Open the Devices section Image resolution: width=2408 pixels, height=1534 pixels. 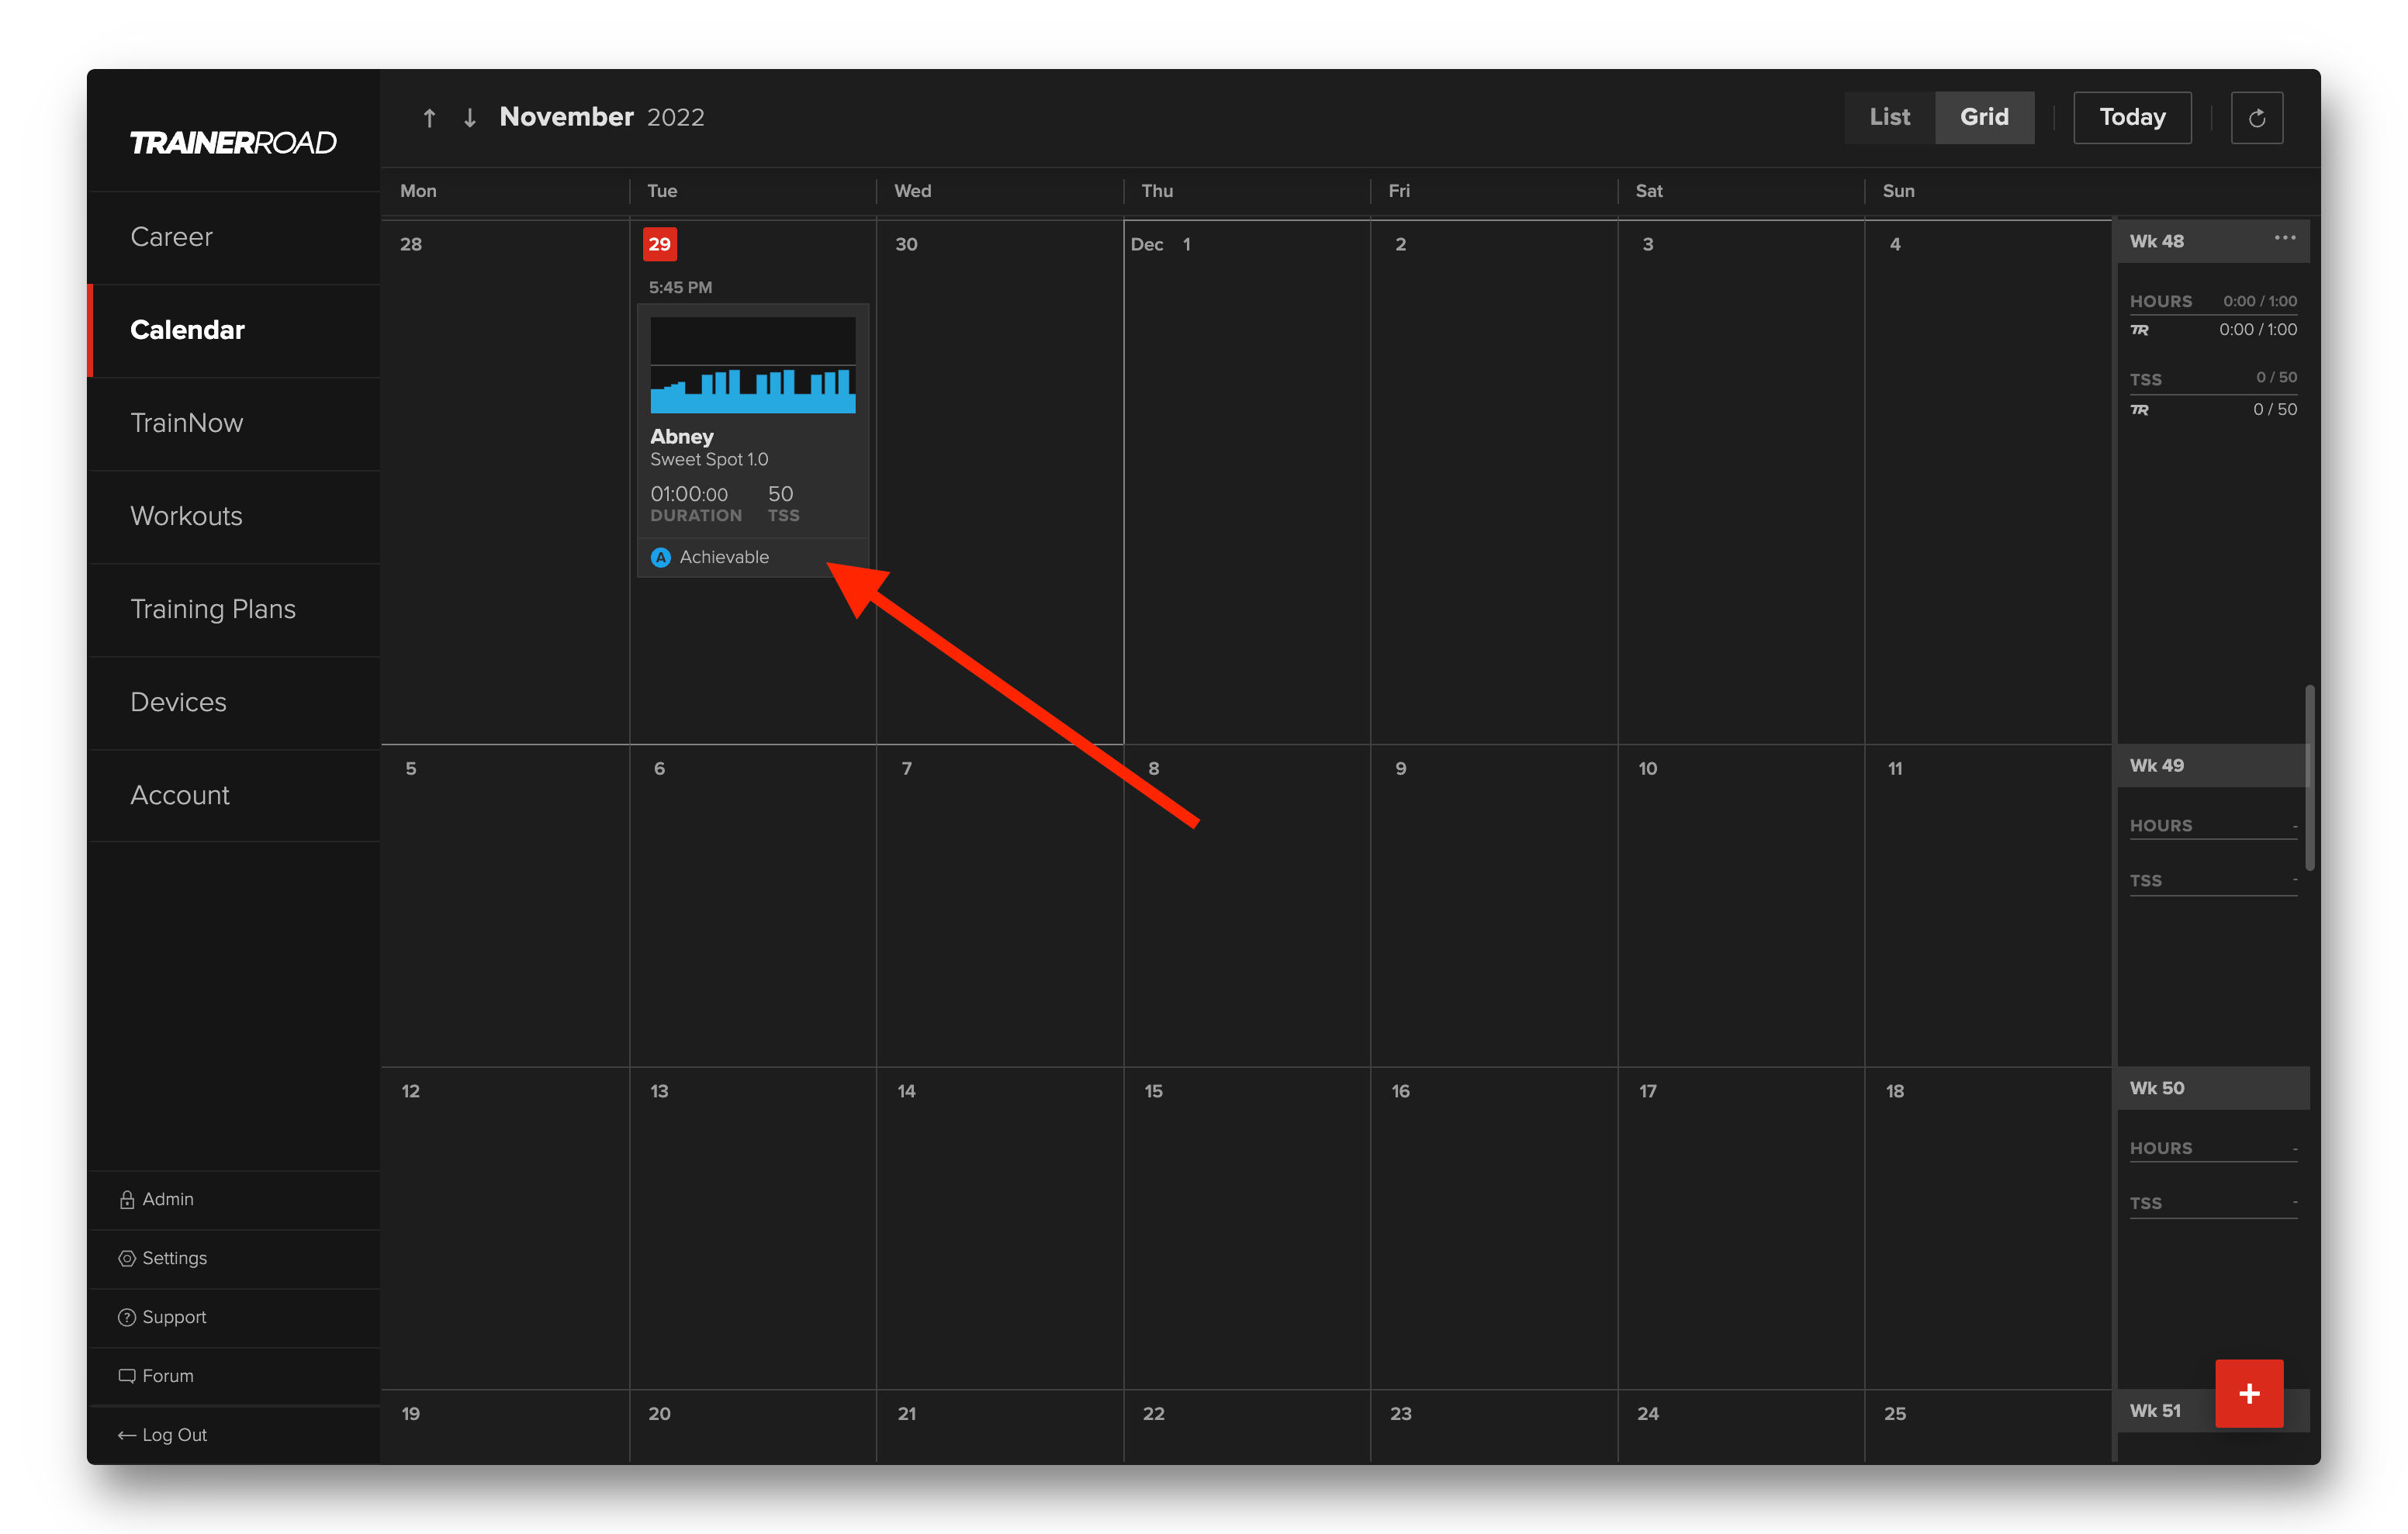pyautogui.click(x=234, y=702)
